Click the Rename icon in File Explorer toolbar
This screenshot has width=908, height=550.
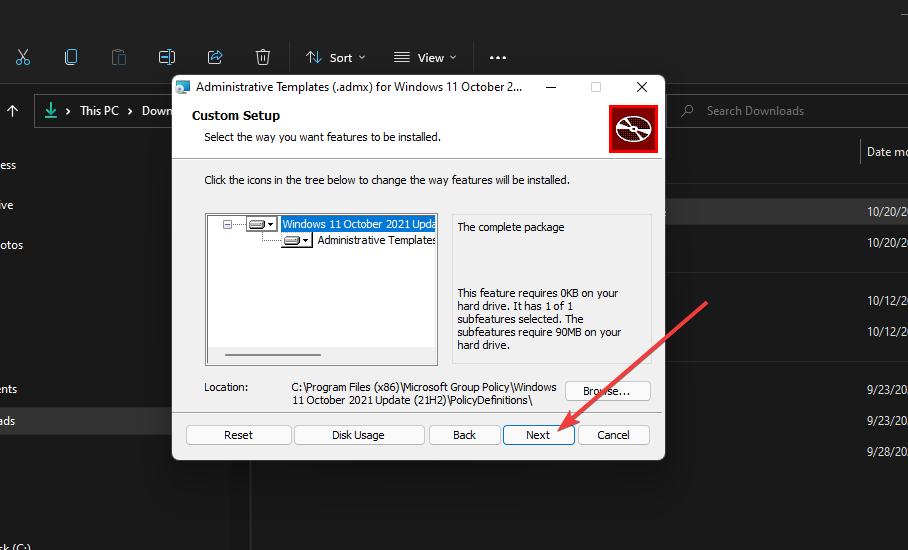click(167, 57)
